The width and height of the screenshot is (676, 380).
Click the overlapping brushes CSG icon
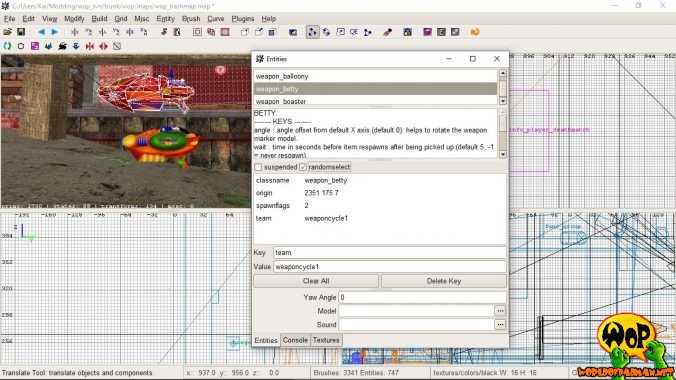coord(211,32)
